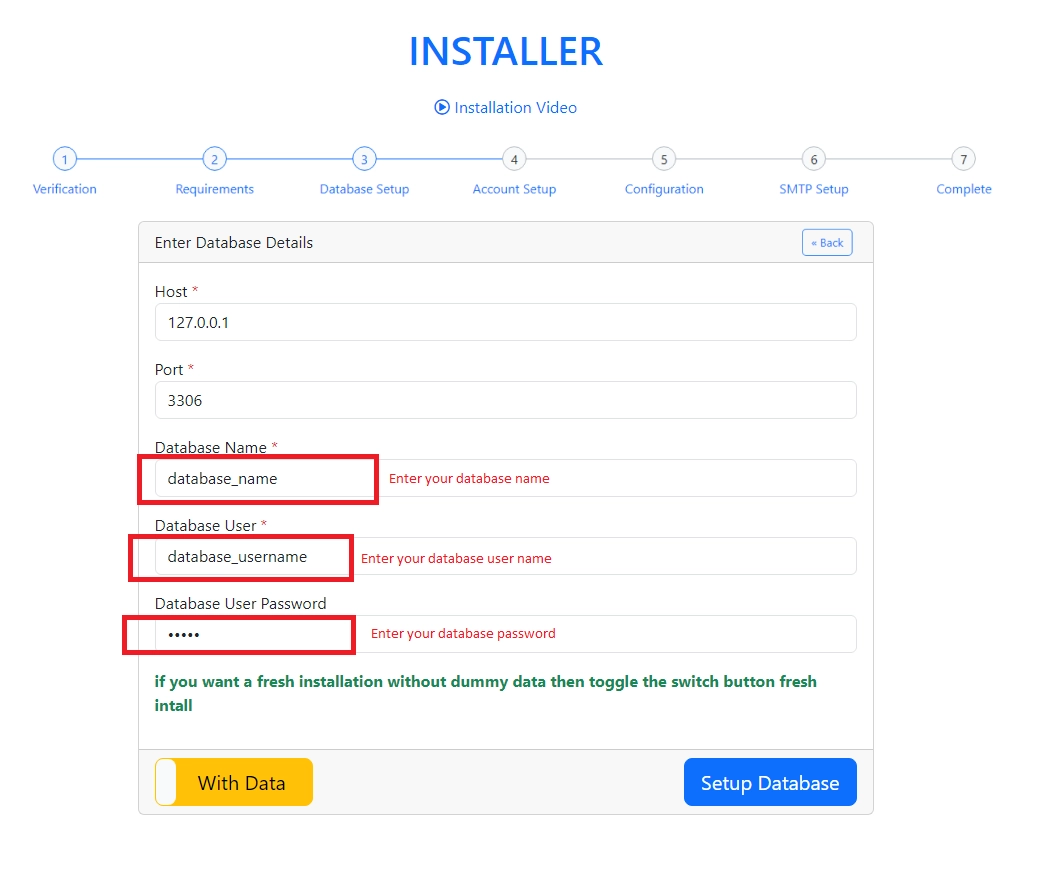The image size is (1051, 871).
Task: Select step 6 circle for SMTP Setup
Action: click(x=814, y=160)
